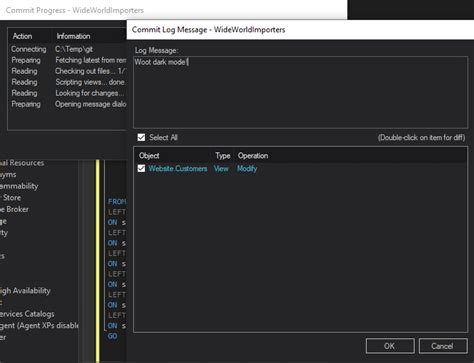Viewport: 474px width, 363px height.
Task: Select the High Availability tree node
Action: coord(25,291)
